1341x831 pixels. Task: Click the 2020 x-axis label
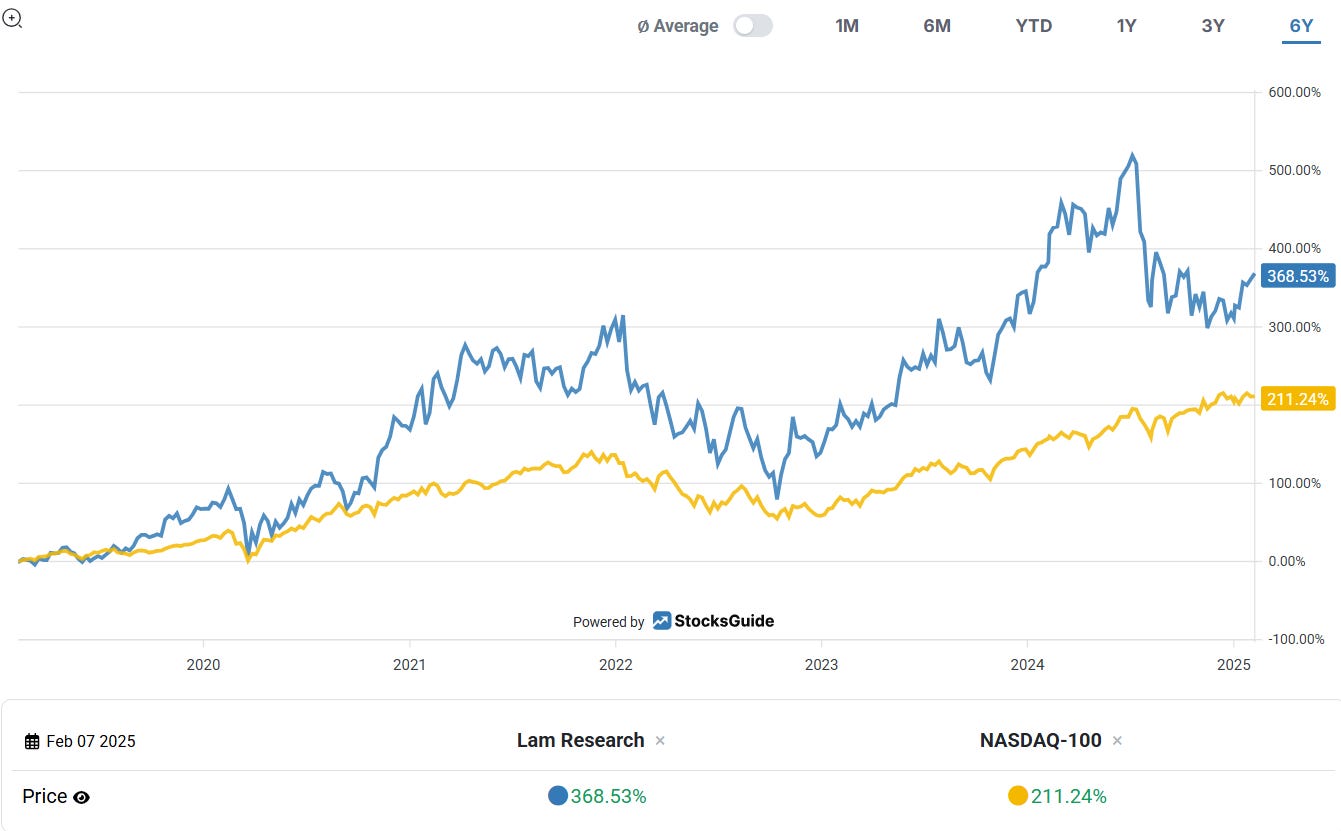click(x=203, y=664)
